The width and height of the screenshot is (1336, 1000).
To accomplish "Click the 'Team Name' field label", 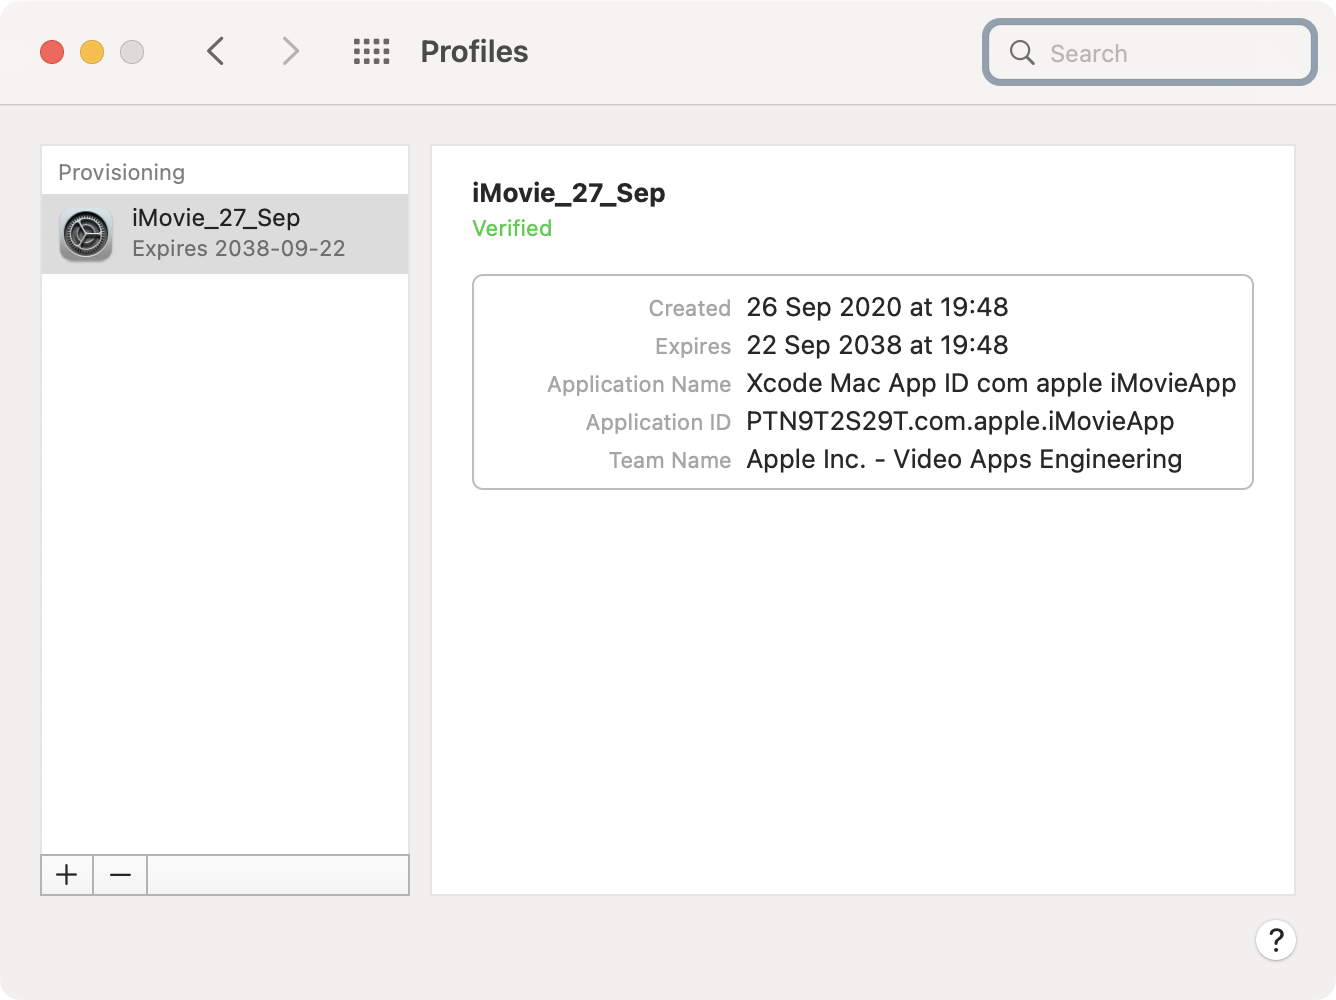I will pyautogui.click(x=670, y=460).
